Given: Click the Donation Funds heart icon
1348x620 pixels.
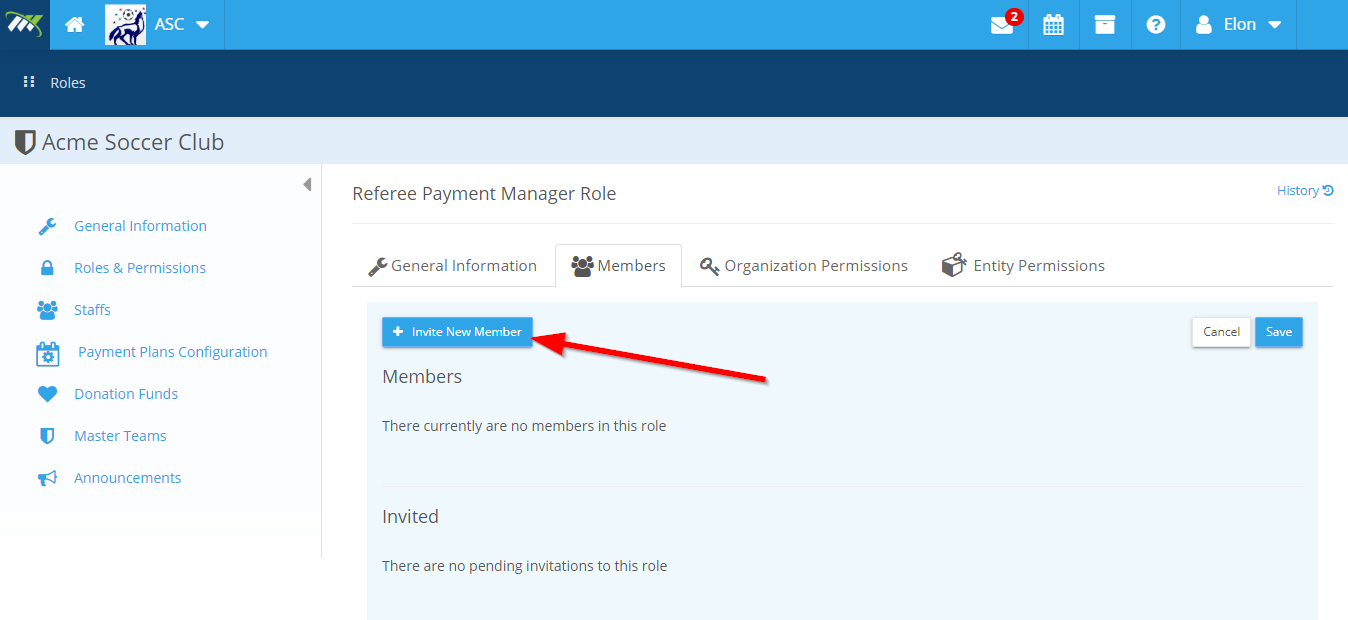Looking at the screenshot, I should click(47, 394).
